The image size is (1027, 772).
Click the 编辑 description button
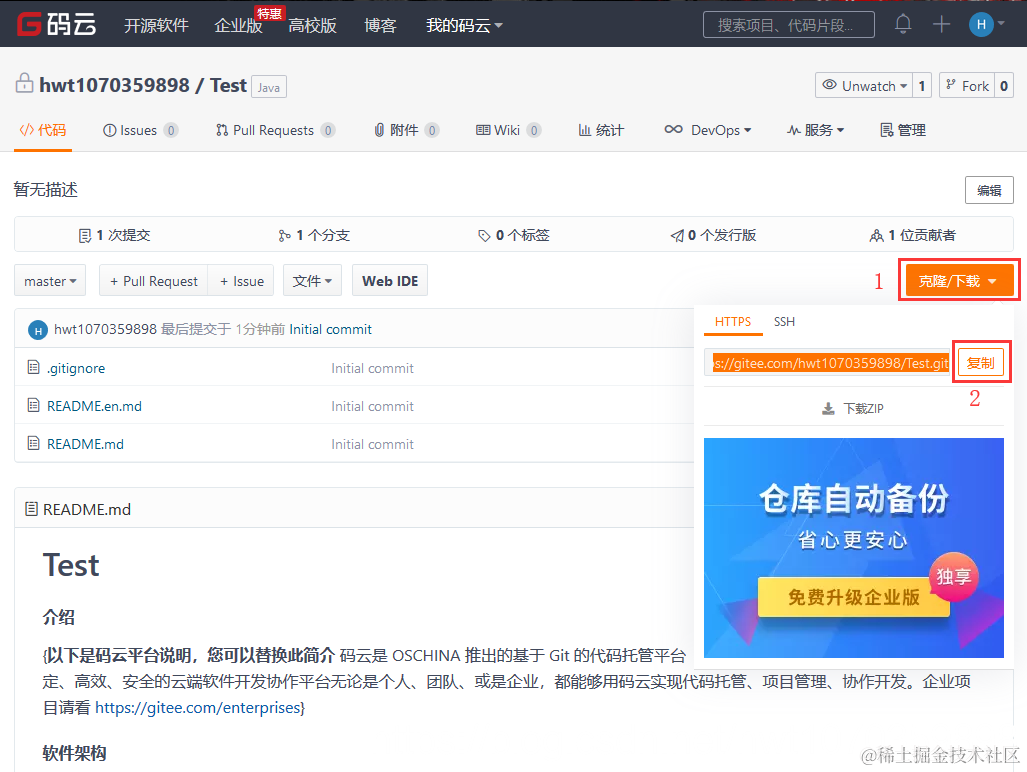(989, 190)
